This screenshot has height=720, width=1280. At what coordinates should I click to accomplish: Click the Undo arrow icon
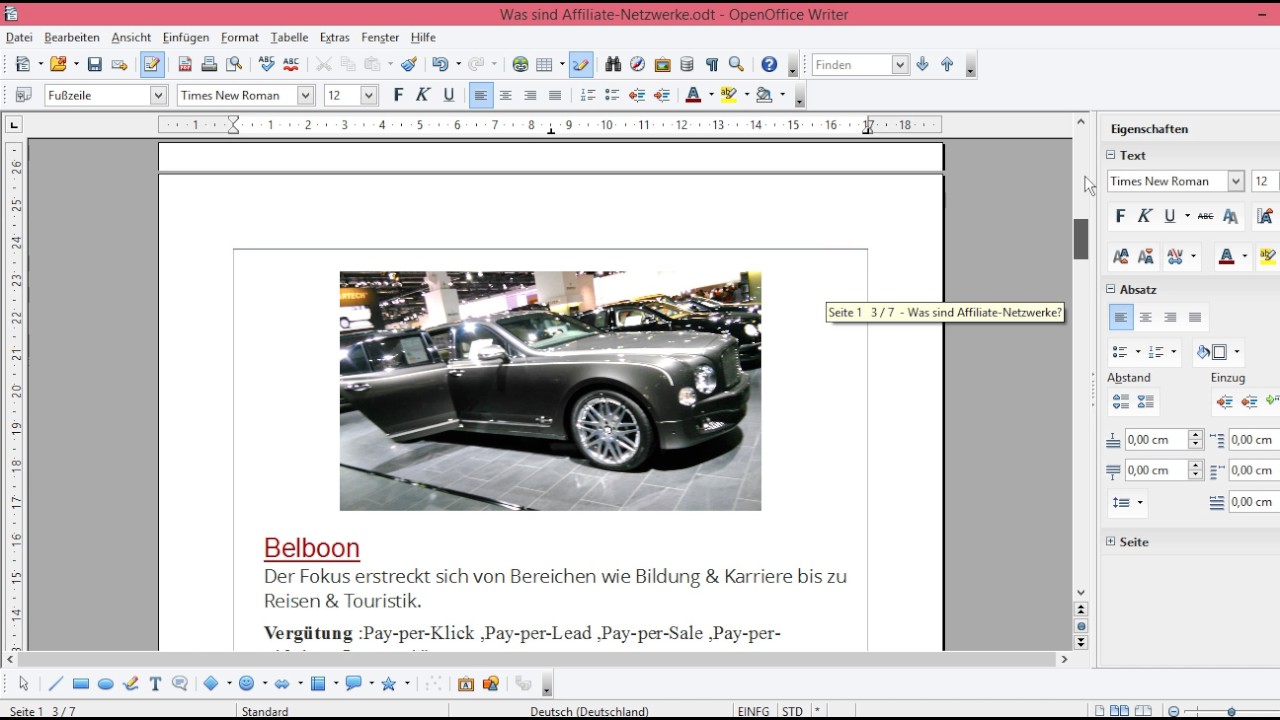(x=440, y=64)
